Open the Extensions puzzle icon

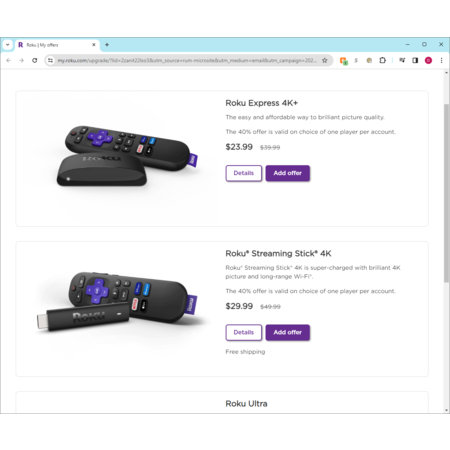point(383,60)
